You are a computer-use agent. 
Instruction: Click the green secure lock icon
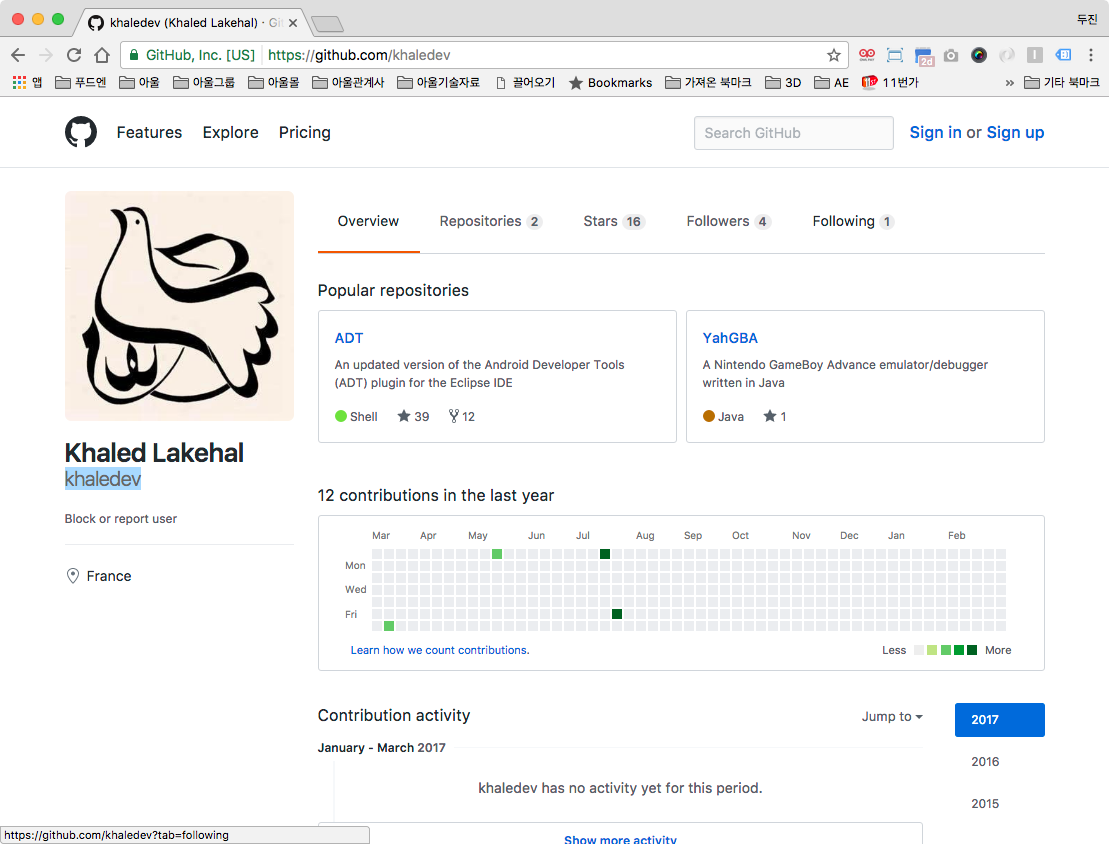(134, 55)
